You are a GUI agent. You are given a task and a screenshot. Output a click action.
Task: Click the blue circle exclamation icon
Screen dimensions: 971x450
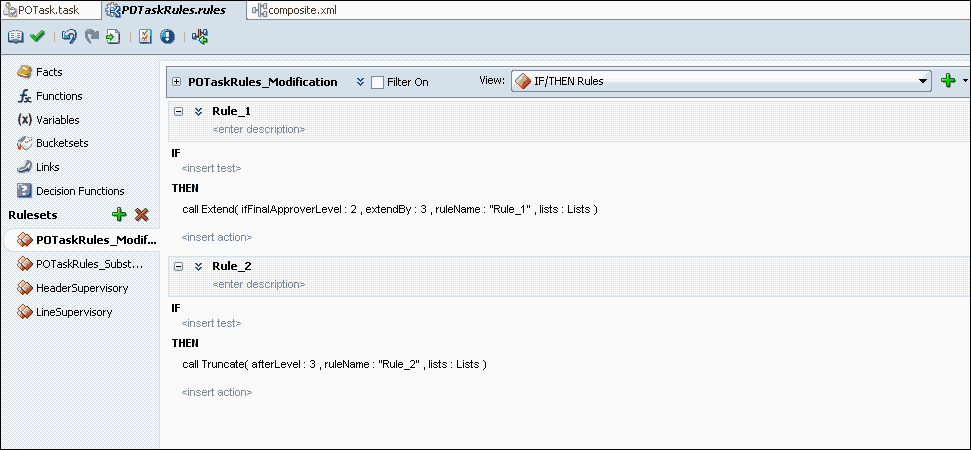167,37
